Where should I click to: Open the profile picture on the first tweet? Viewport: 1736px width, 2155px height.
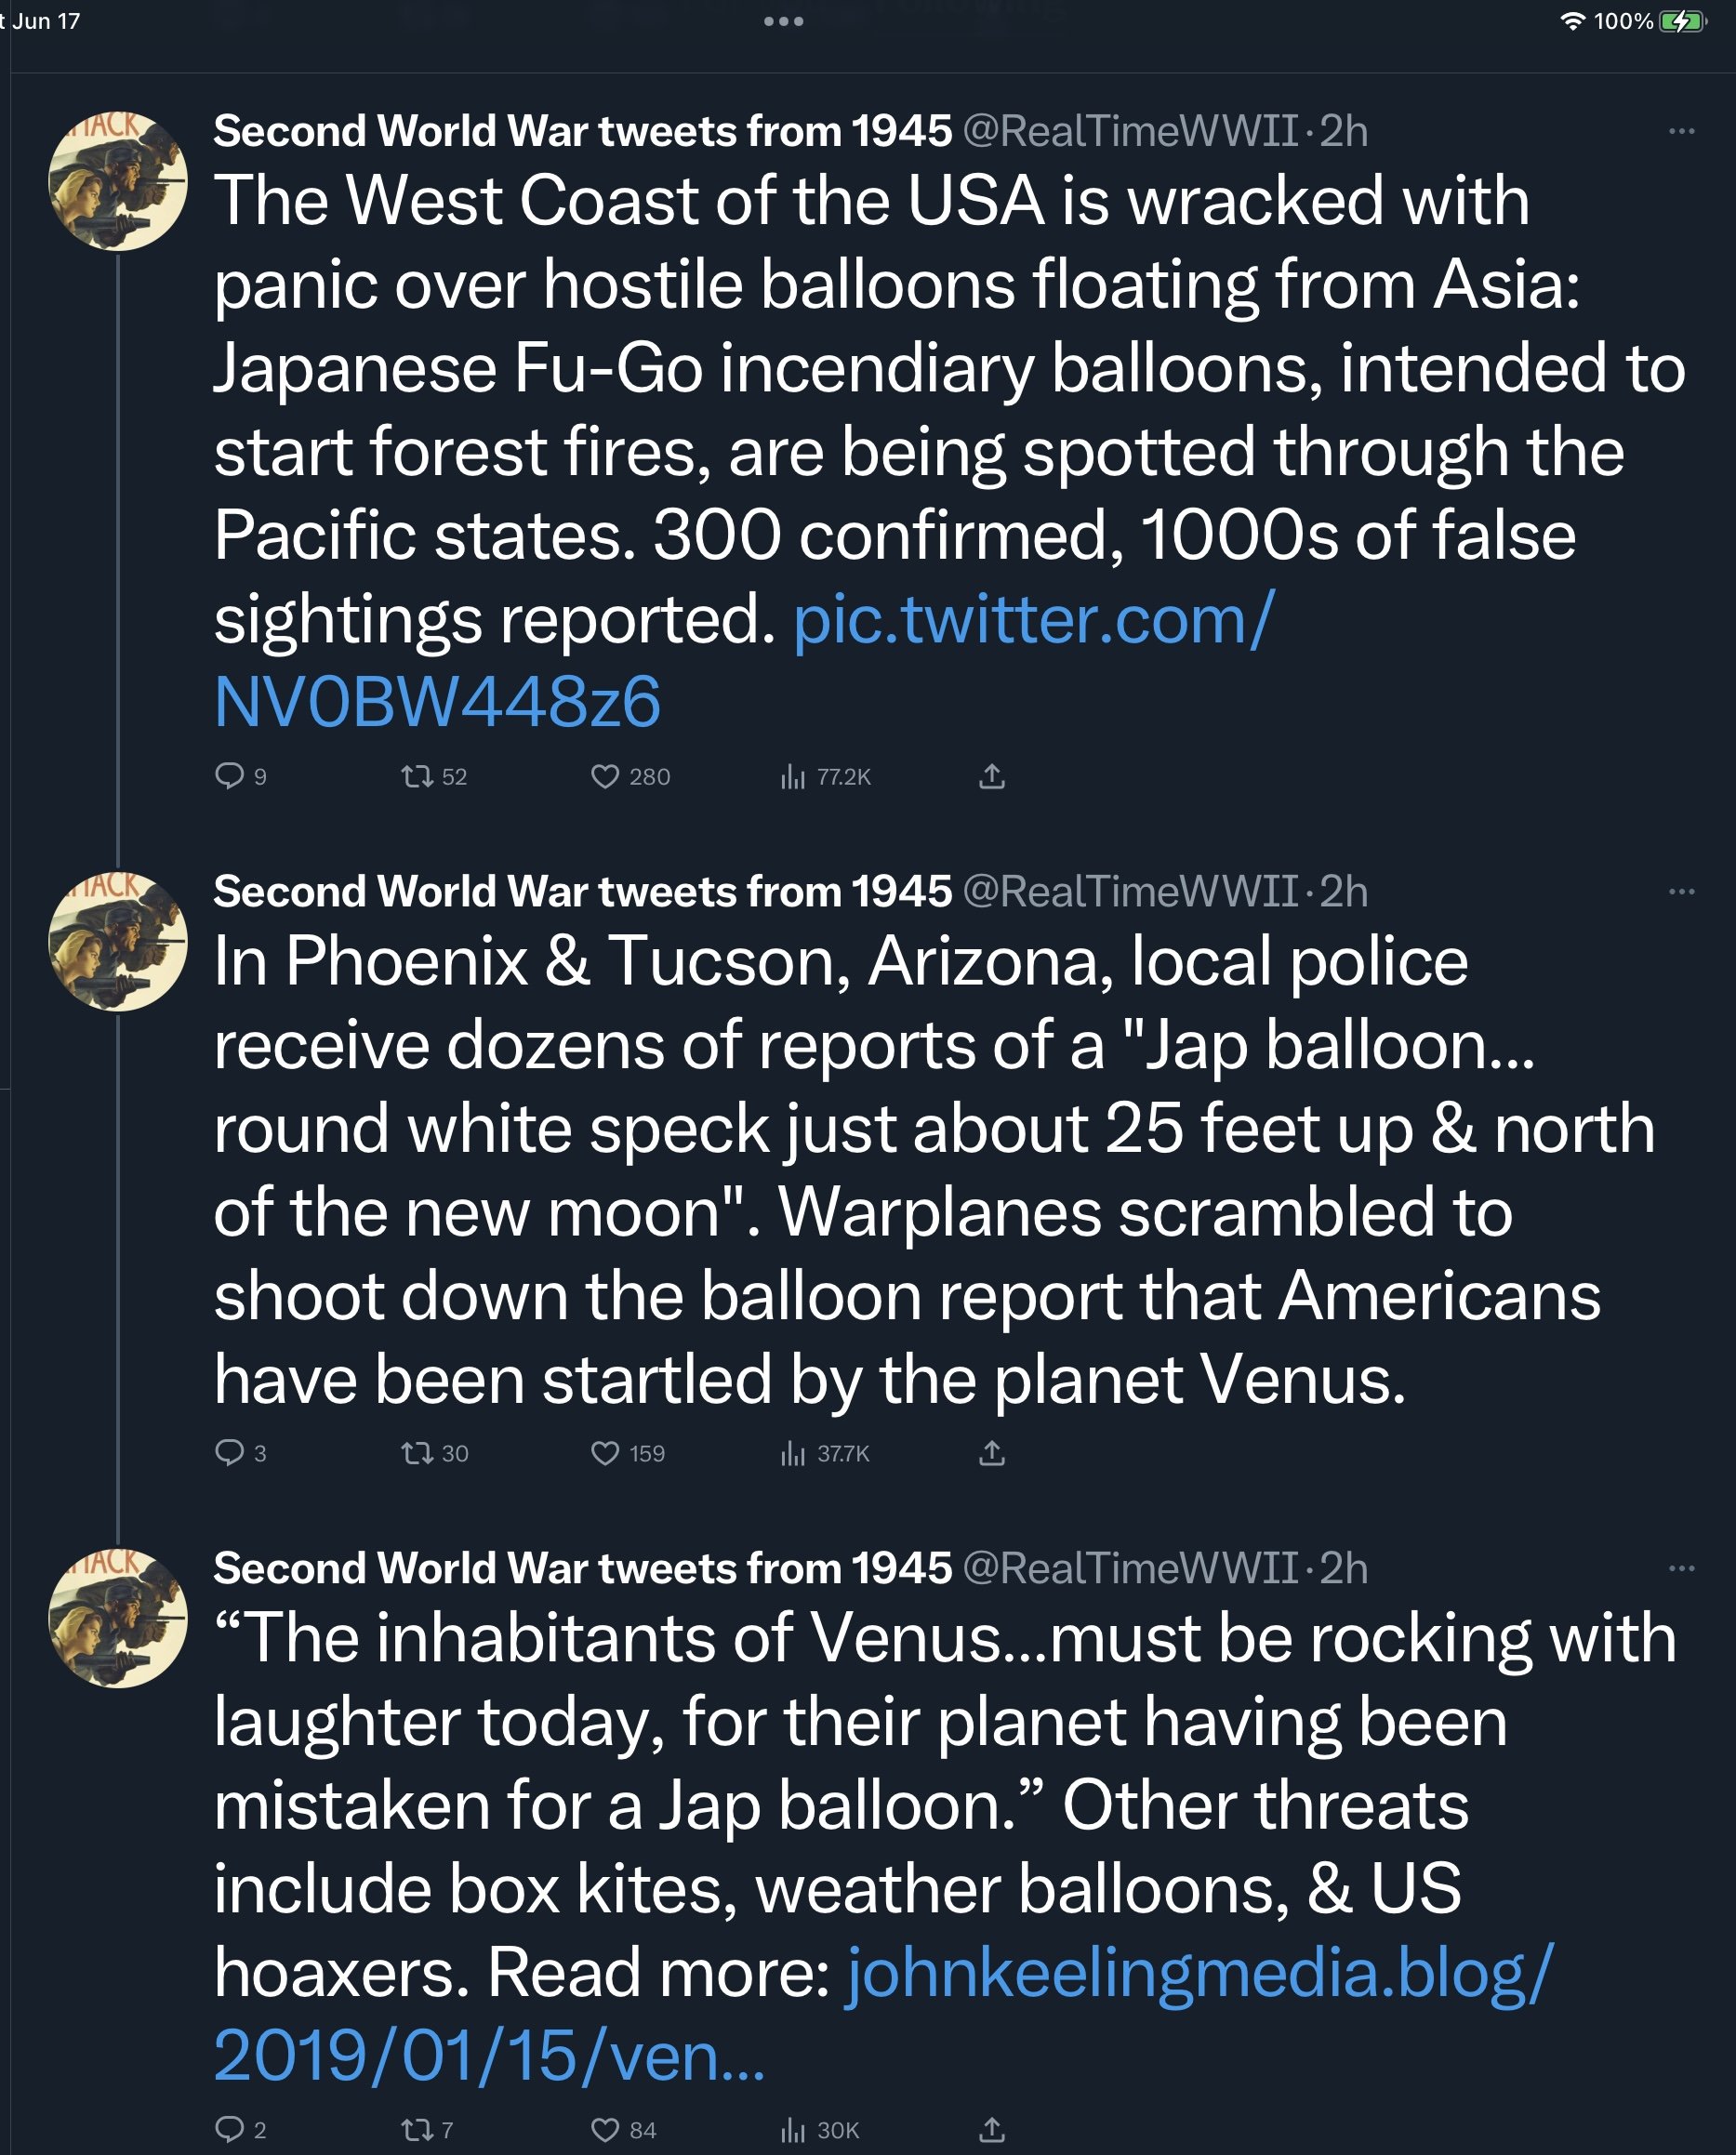[x=118, y=181]
